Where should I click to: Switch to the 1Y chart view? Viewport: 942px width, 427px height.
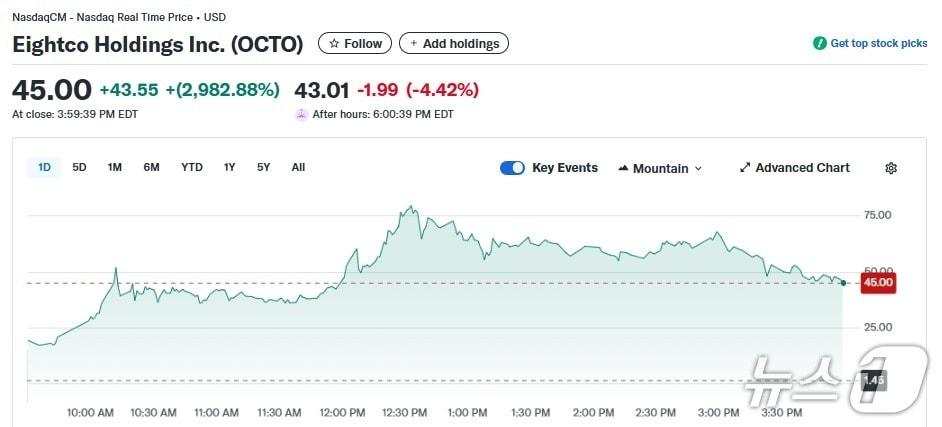pyautogui.click(x=230, y=167)
